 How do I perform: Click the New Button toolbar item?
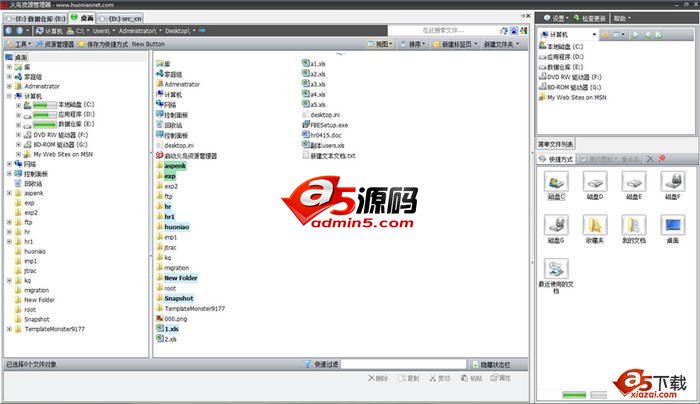148,44
